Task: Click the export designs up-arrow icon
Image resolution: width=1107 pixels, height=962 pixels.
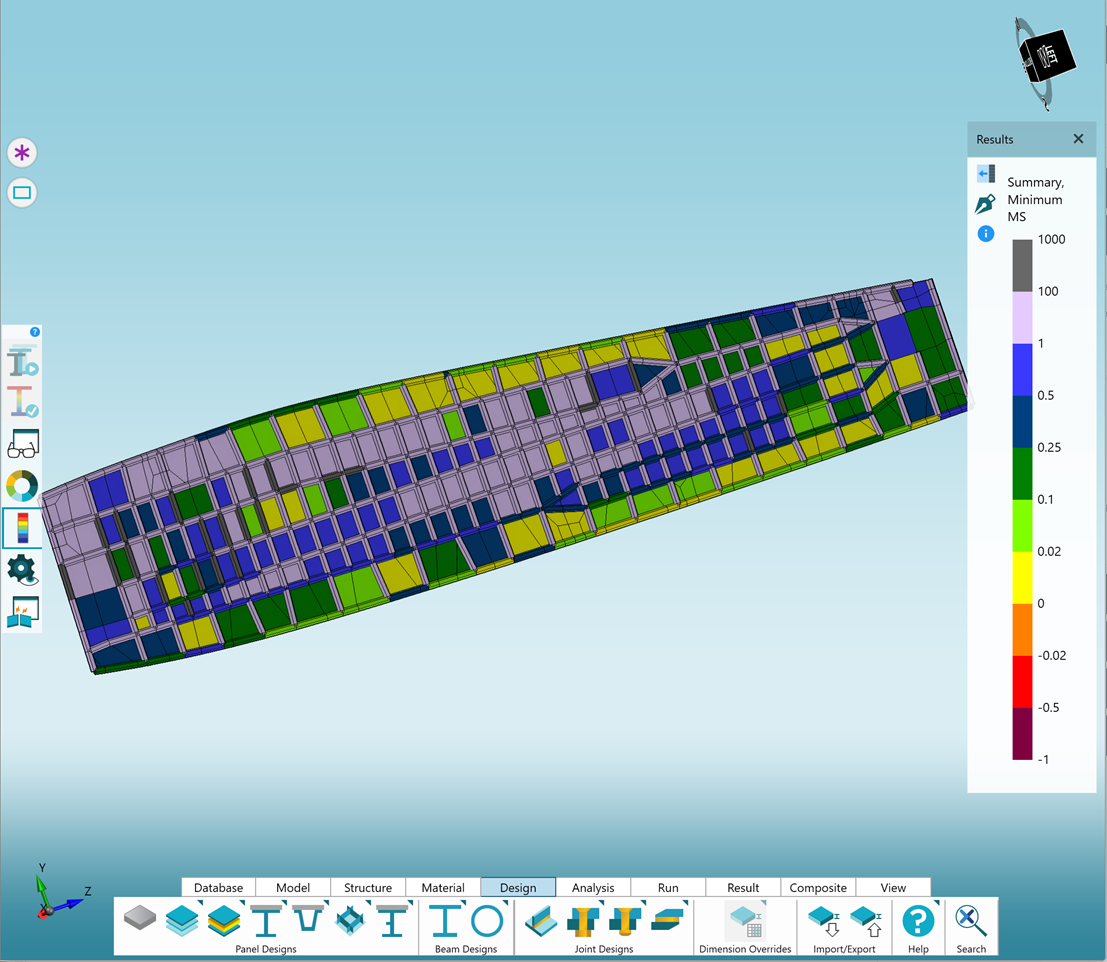Action: click(x=866, y=920)
